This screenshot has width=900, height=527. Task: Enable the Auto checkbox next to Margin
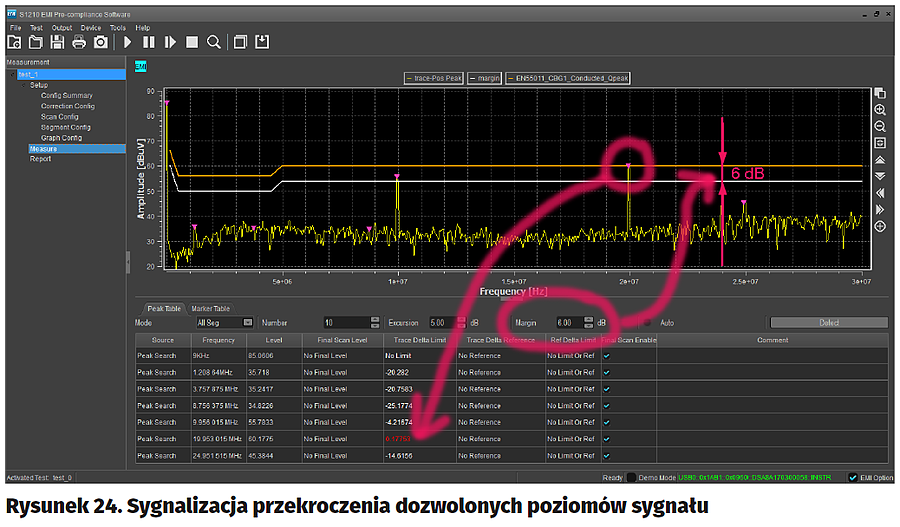[646, 323]
